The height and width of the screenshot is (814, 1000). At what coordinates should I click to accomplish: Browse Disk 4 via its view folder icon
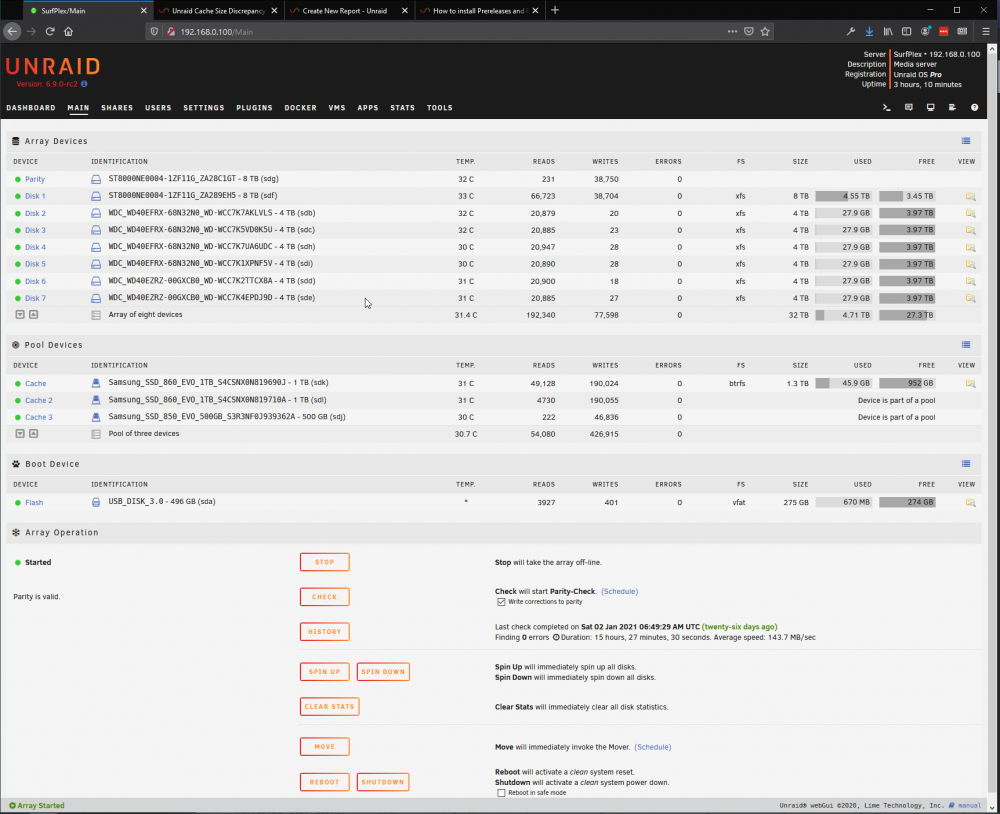[970, 248]
